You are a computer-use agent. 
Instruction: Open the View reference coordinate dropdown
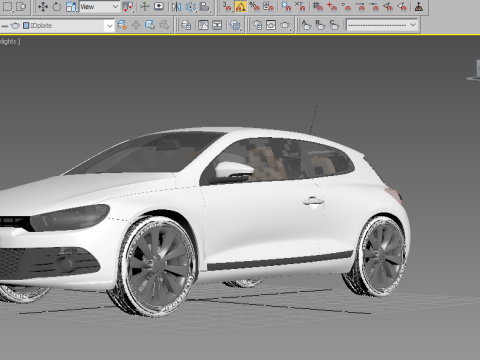point(99,6)
